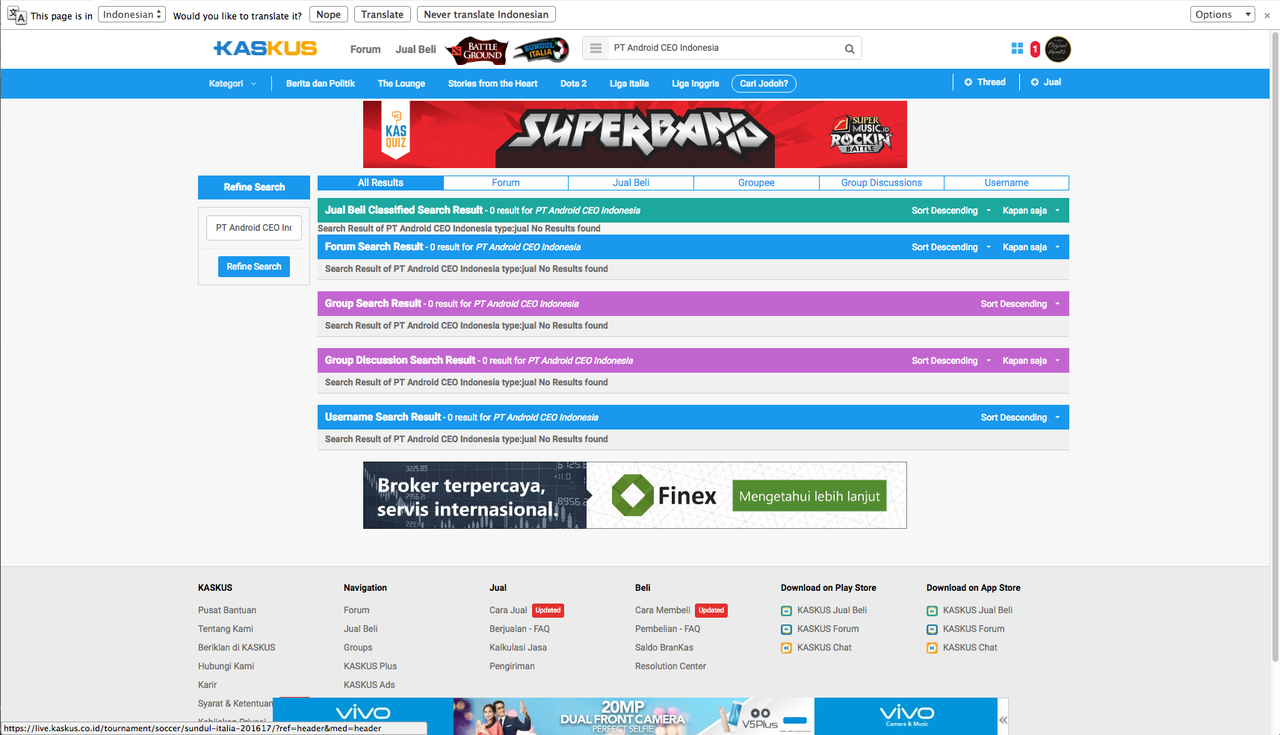The image size is (1280, 735).
Task: Click the KASKUS Chat Play Store icon
Action: (787, 648)
